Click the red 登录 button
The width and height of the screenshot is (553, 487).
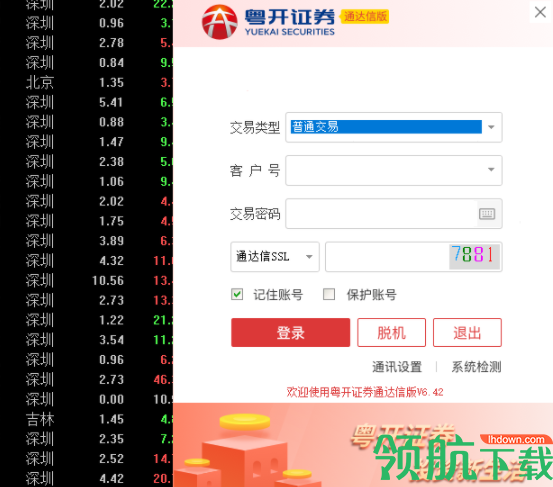[291, 333]
